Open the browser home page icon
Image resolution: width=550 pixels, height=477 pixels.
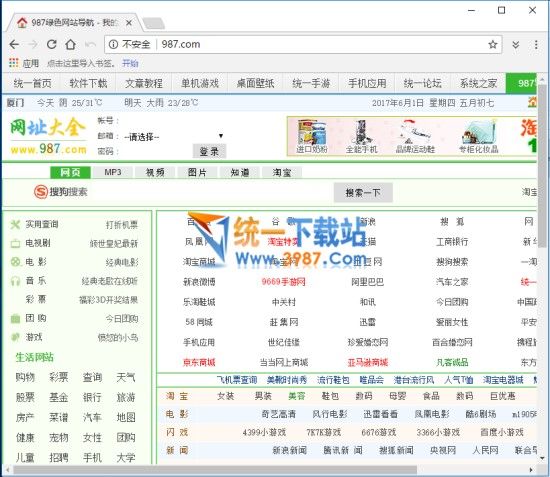click(x=71, y=44)
